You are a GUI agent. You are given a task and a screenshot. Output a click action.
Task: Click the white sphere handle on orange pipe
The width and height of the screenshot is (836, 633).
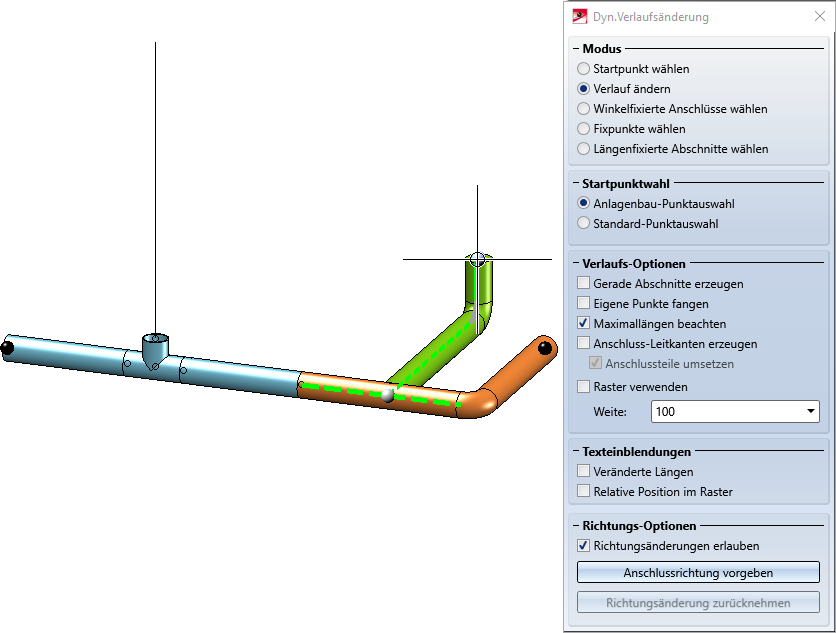tap(388, 395)
